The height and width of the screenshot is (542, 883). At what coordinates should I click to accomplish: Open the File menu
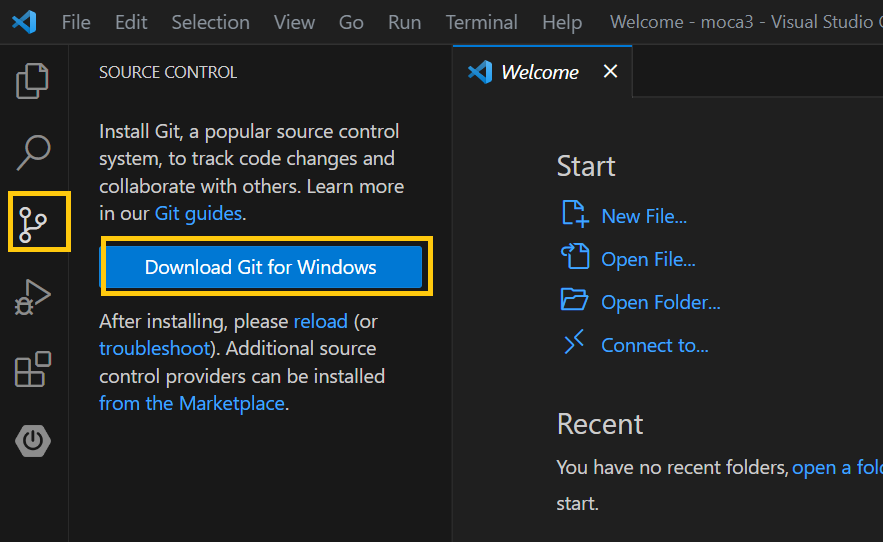coord(76,23)
